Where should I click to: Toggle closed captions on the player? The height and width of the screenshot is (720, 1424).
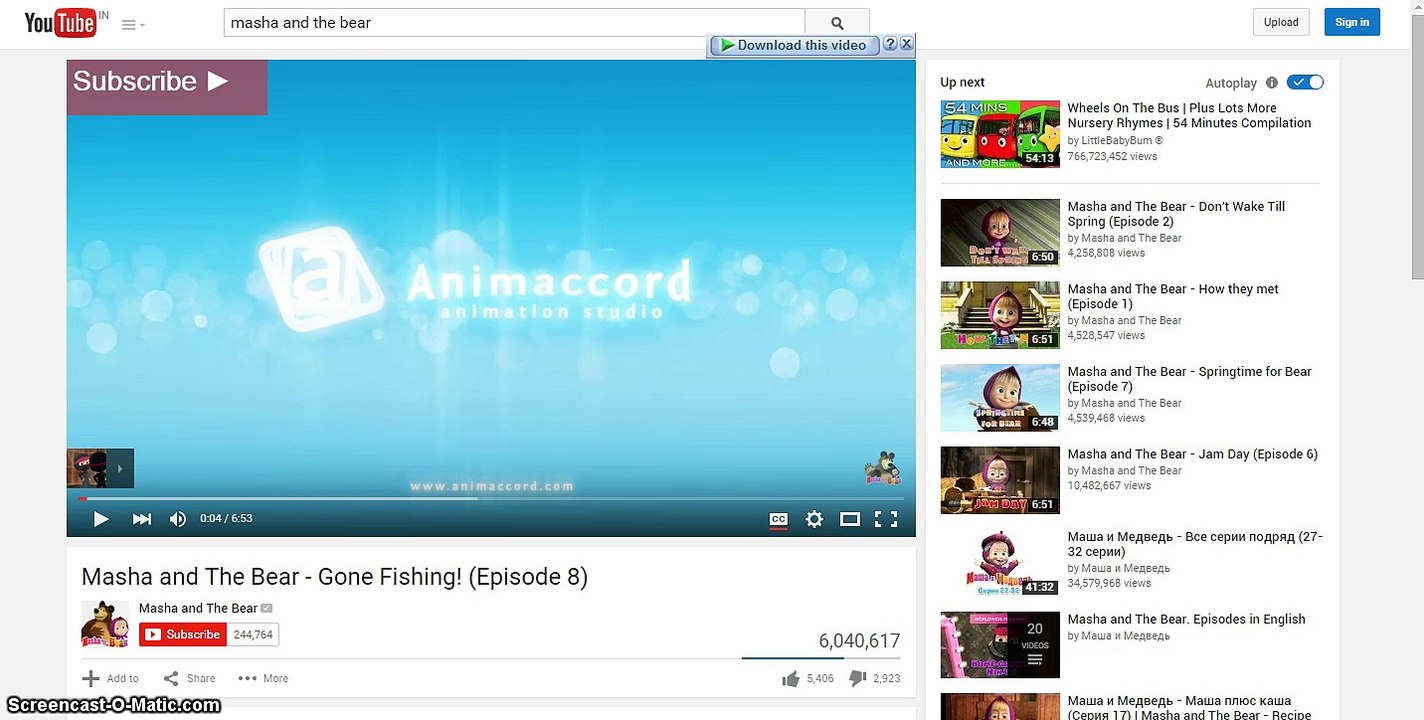coord(778,519)
